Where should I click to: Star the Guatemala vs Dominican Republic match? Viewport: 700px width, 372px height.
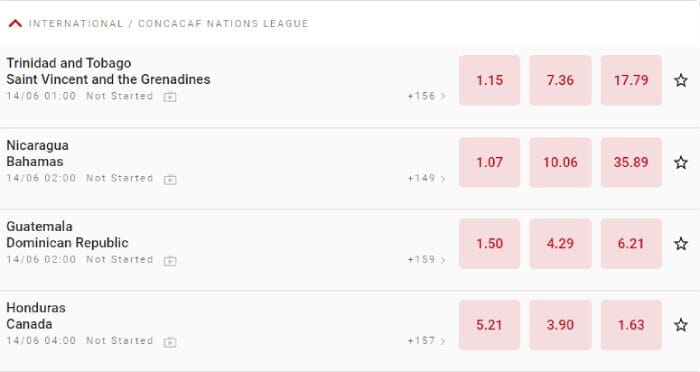point(681,244)
